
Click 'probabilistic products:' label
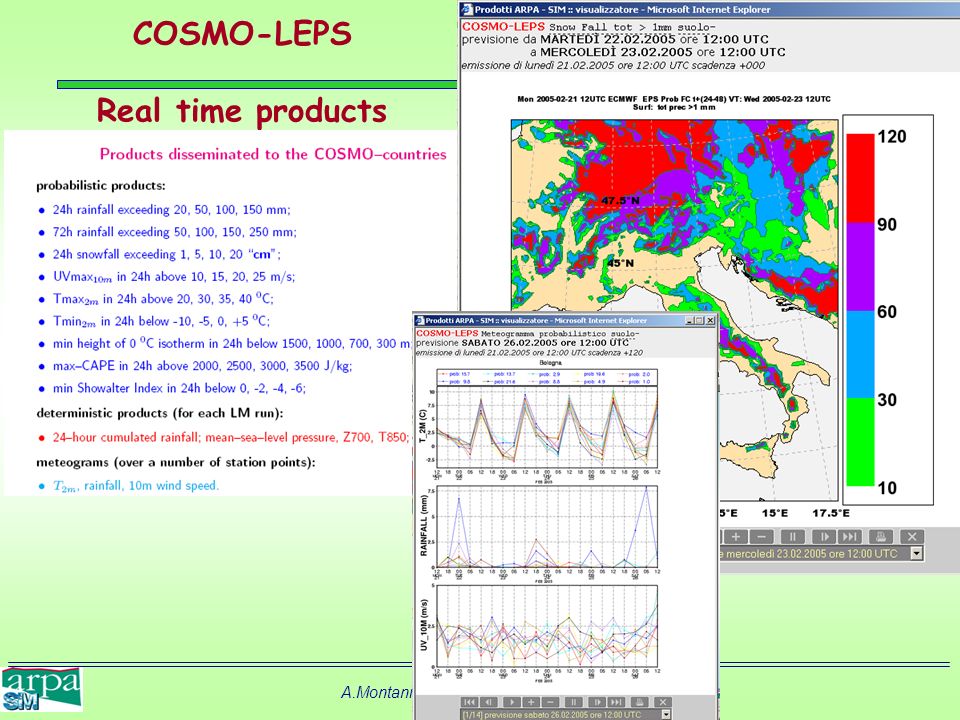[x=101, y=186]
